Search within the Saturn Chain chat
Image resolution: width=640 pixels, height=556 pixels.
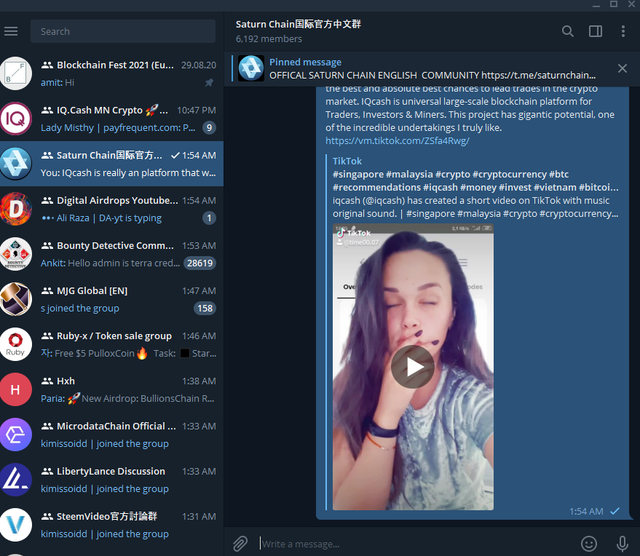(567, 31)
